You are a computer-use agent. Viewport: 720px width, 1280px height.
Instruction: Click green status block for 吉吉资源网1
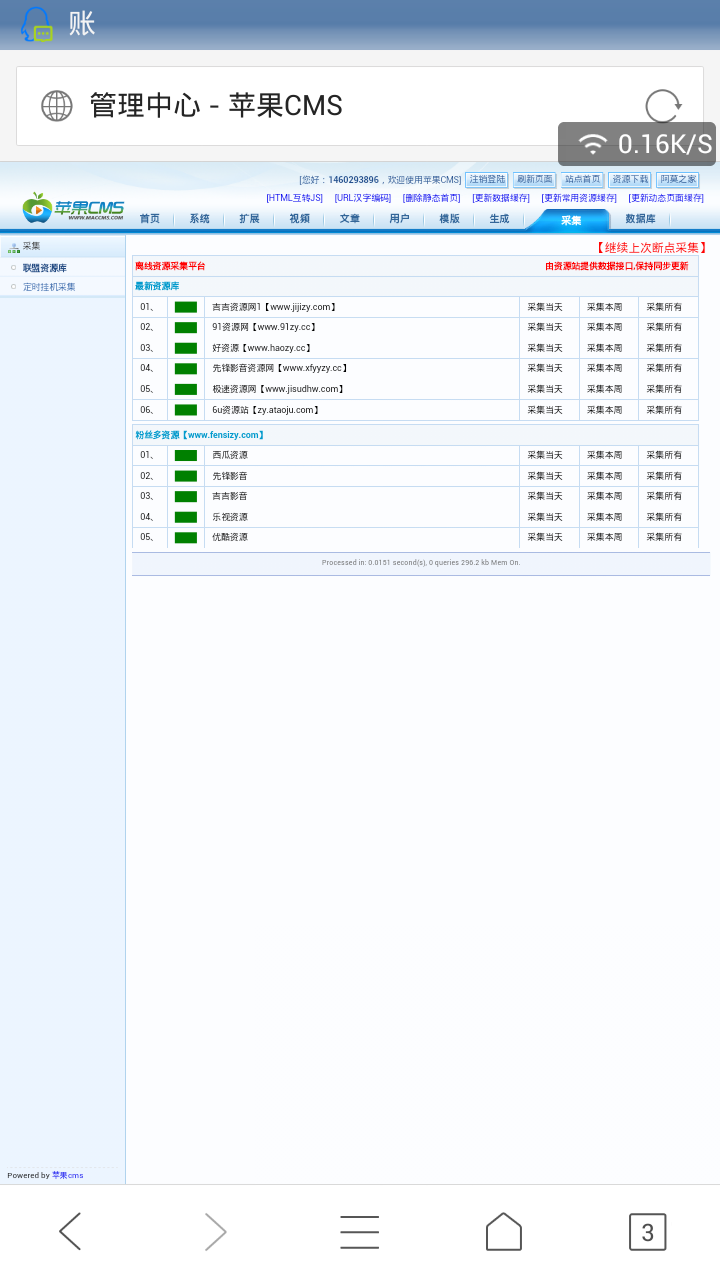(186, 307)
